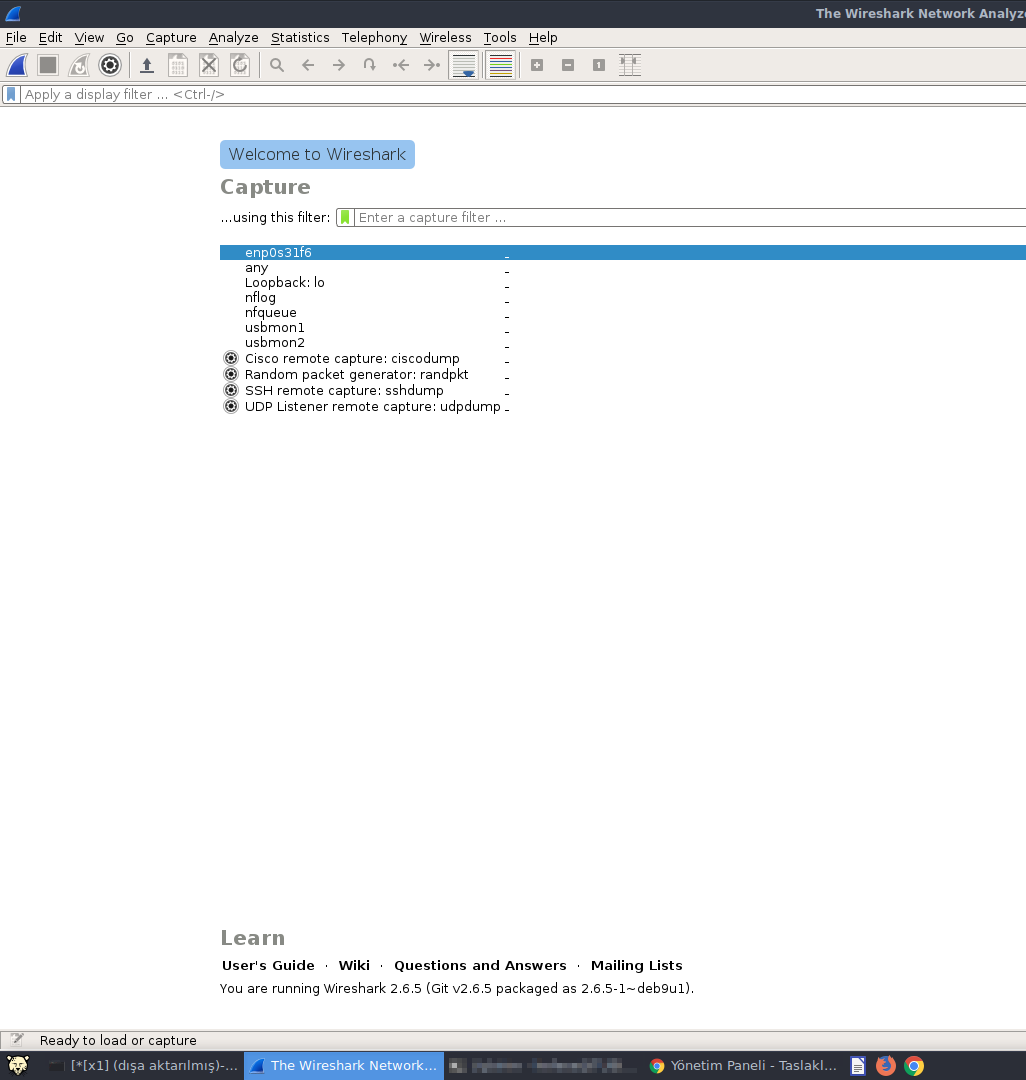Open the Wireless menu

(446, 38)
